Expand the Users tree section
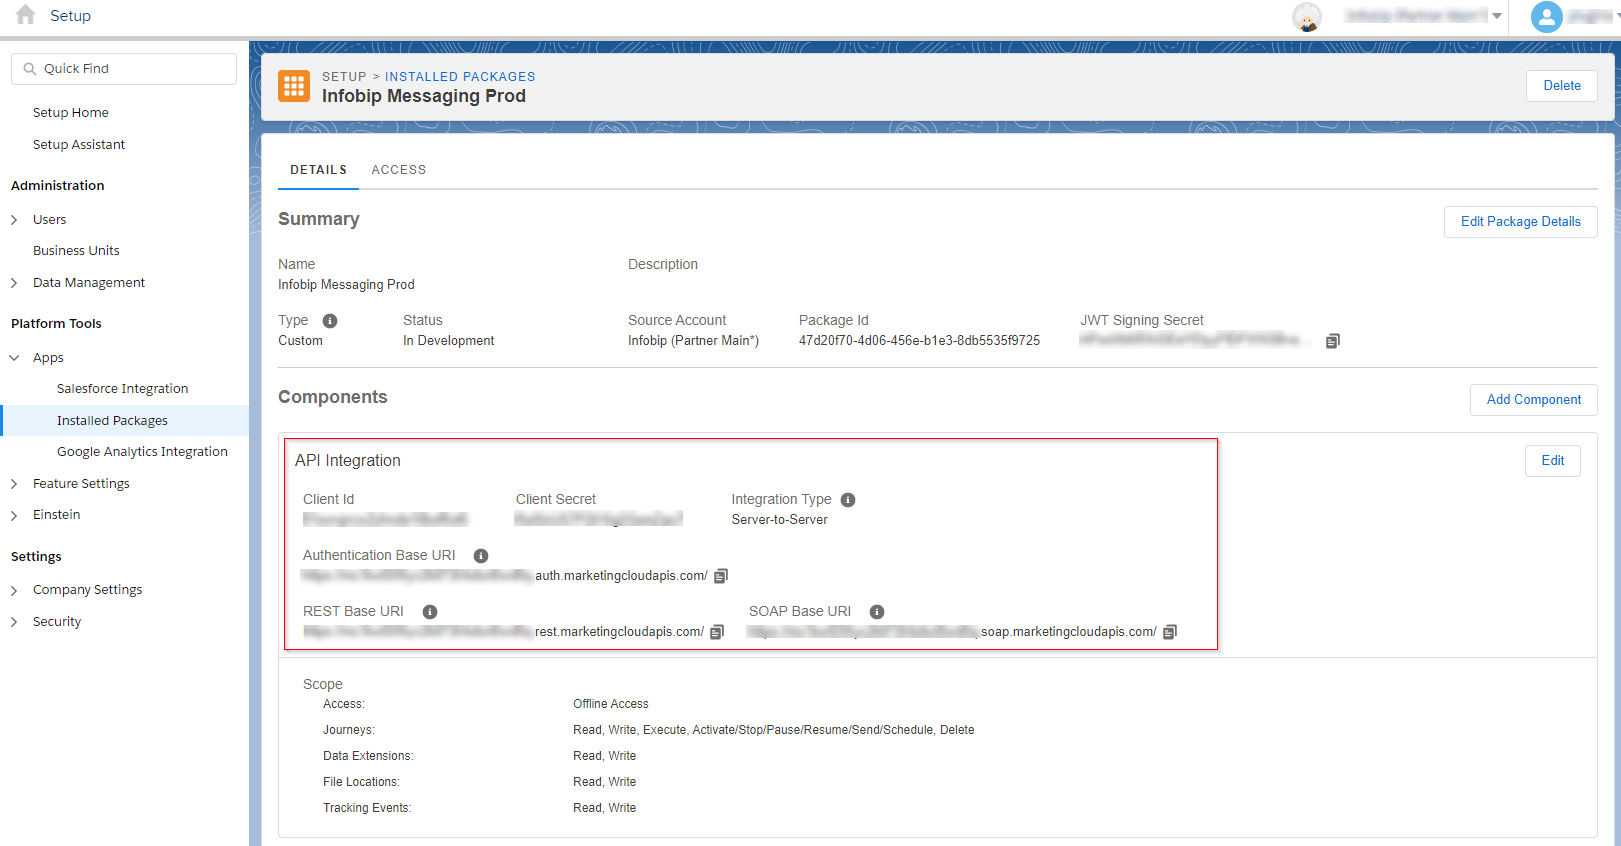The width and height of the screenshot is (1621, 846). pos(15,220)
